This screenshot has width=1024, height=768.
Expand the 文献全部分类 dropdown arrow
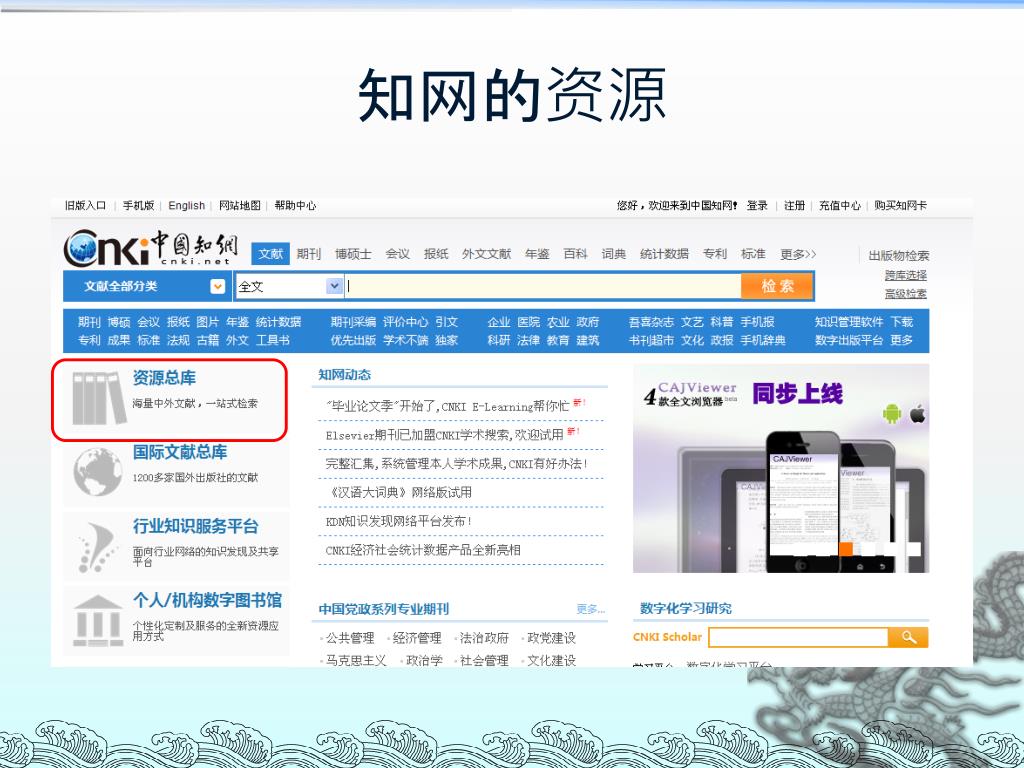(x=217, y=287)
